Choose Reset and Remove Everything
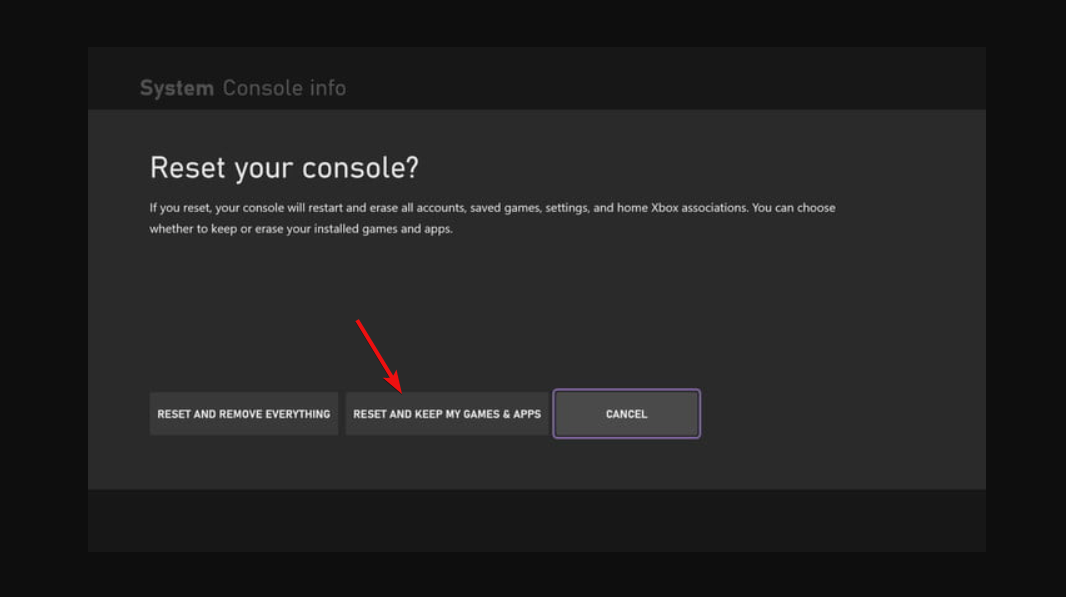Image resolution: width=1066 pixels, height=597 pixels. [x=243, y=413]
